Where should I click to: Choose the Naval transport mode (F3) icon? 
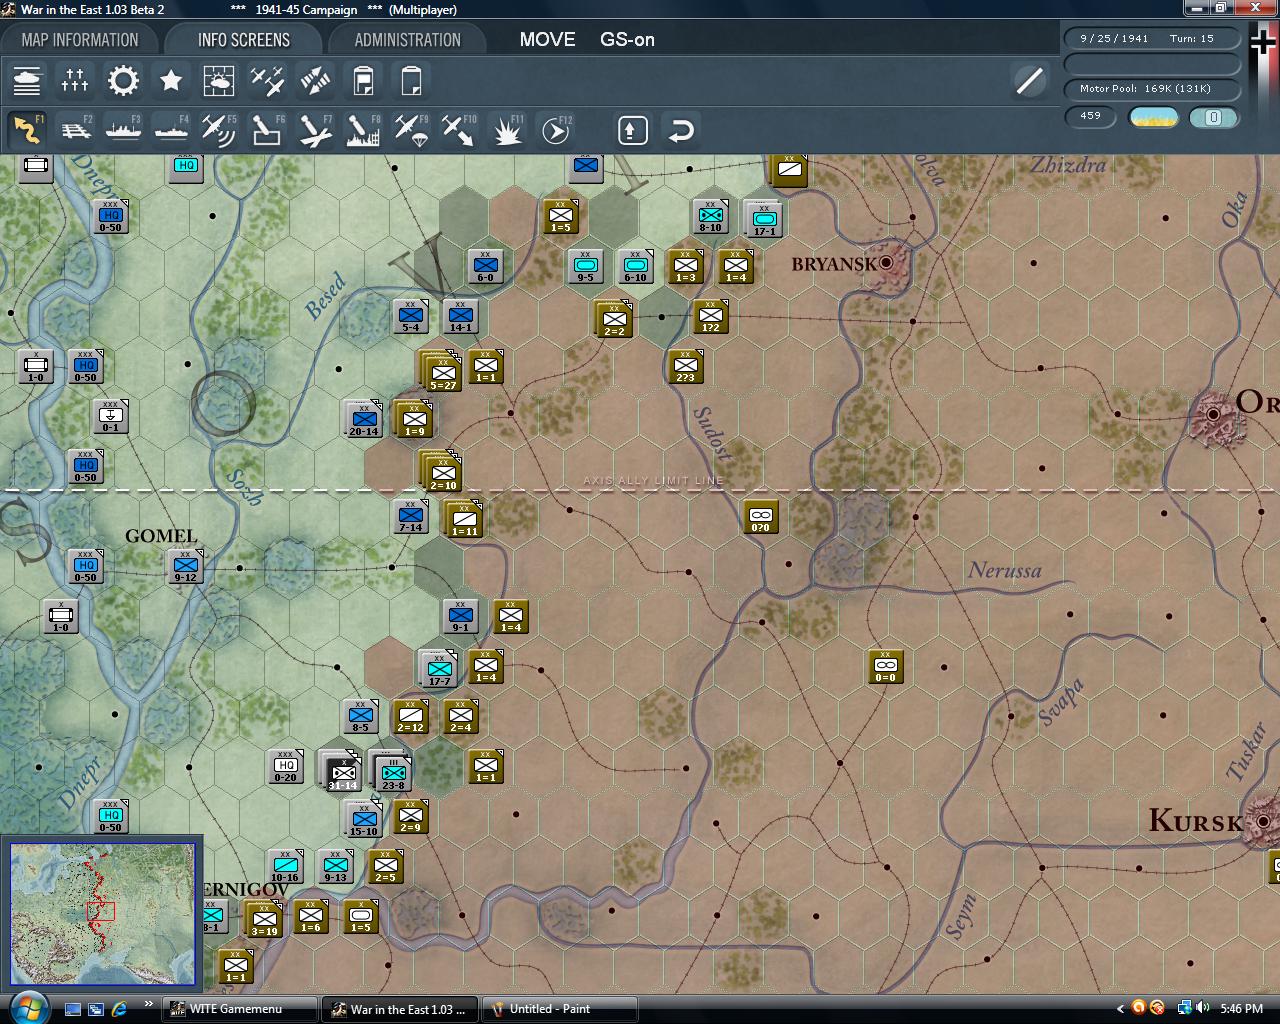point(123,130)
